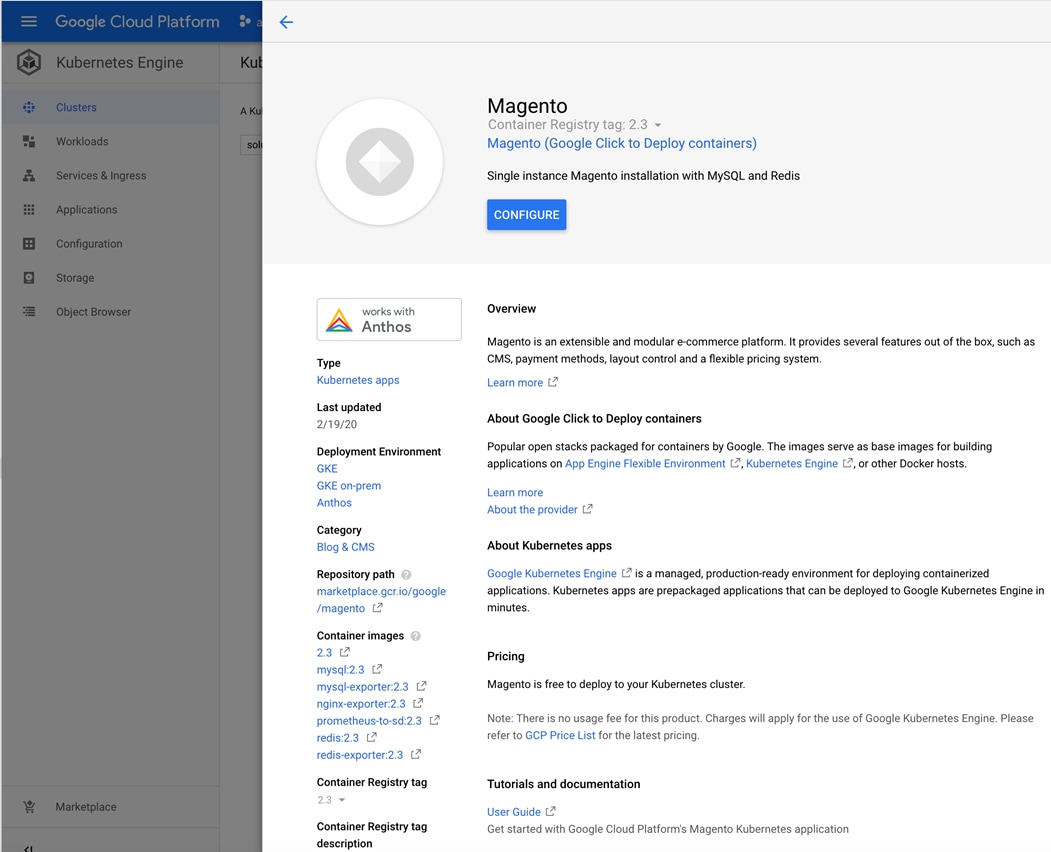Viewport: 1051px width, 852px height.
Task: Click the Clusters sidebar icon
Action: click(x=29, y=107)
